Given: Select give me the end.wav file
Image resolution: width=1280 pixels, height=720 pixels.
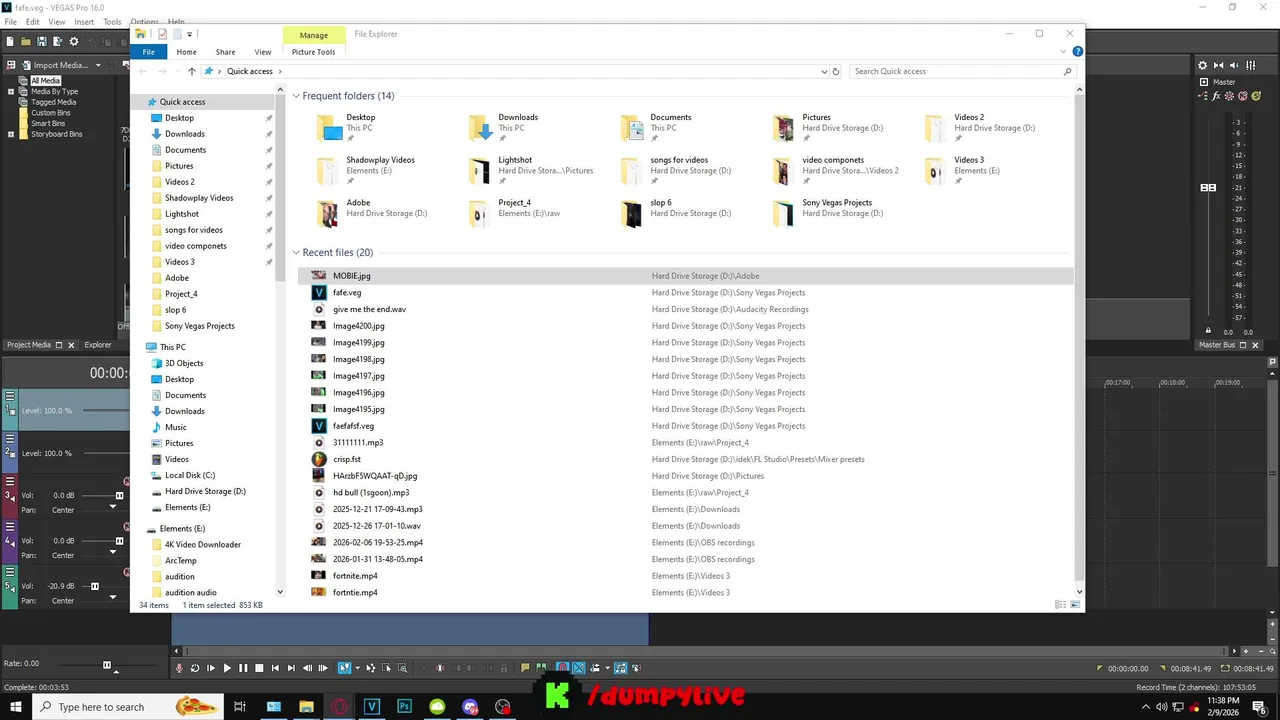Looking at the screenshot, I should [x=685, y=309].
